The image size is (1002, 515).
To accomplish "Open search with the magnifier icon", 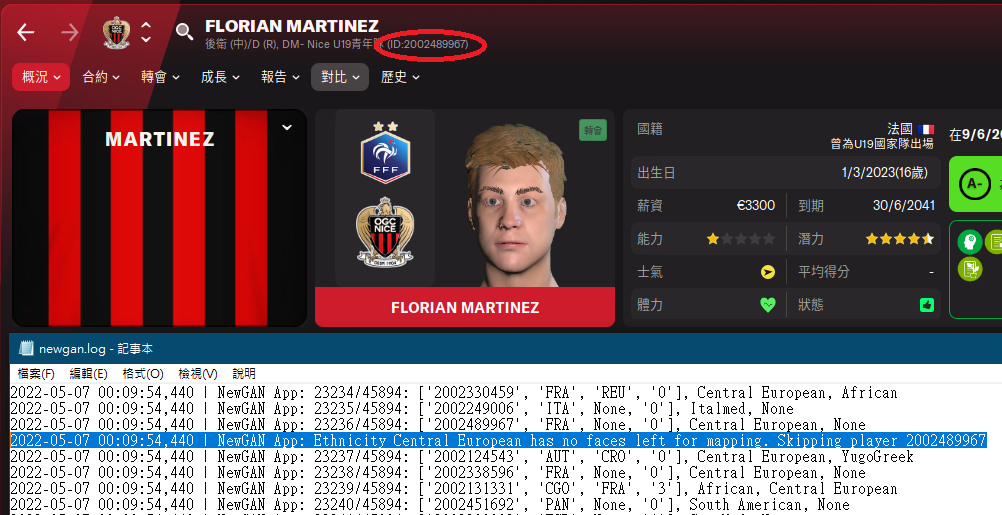I will [x=185, y=32].
